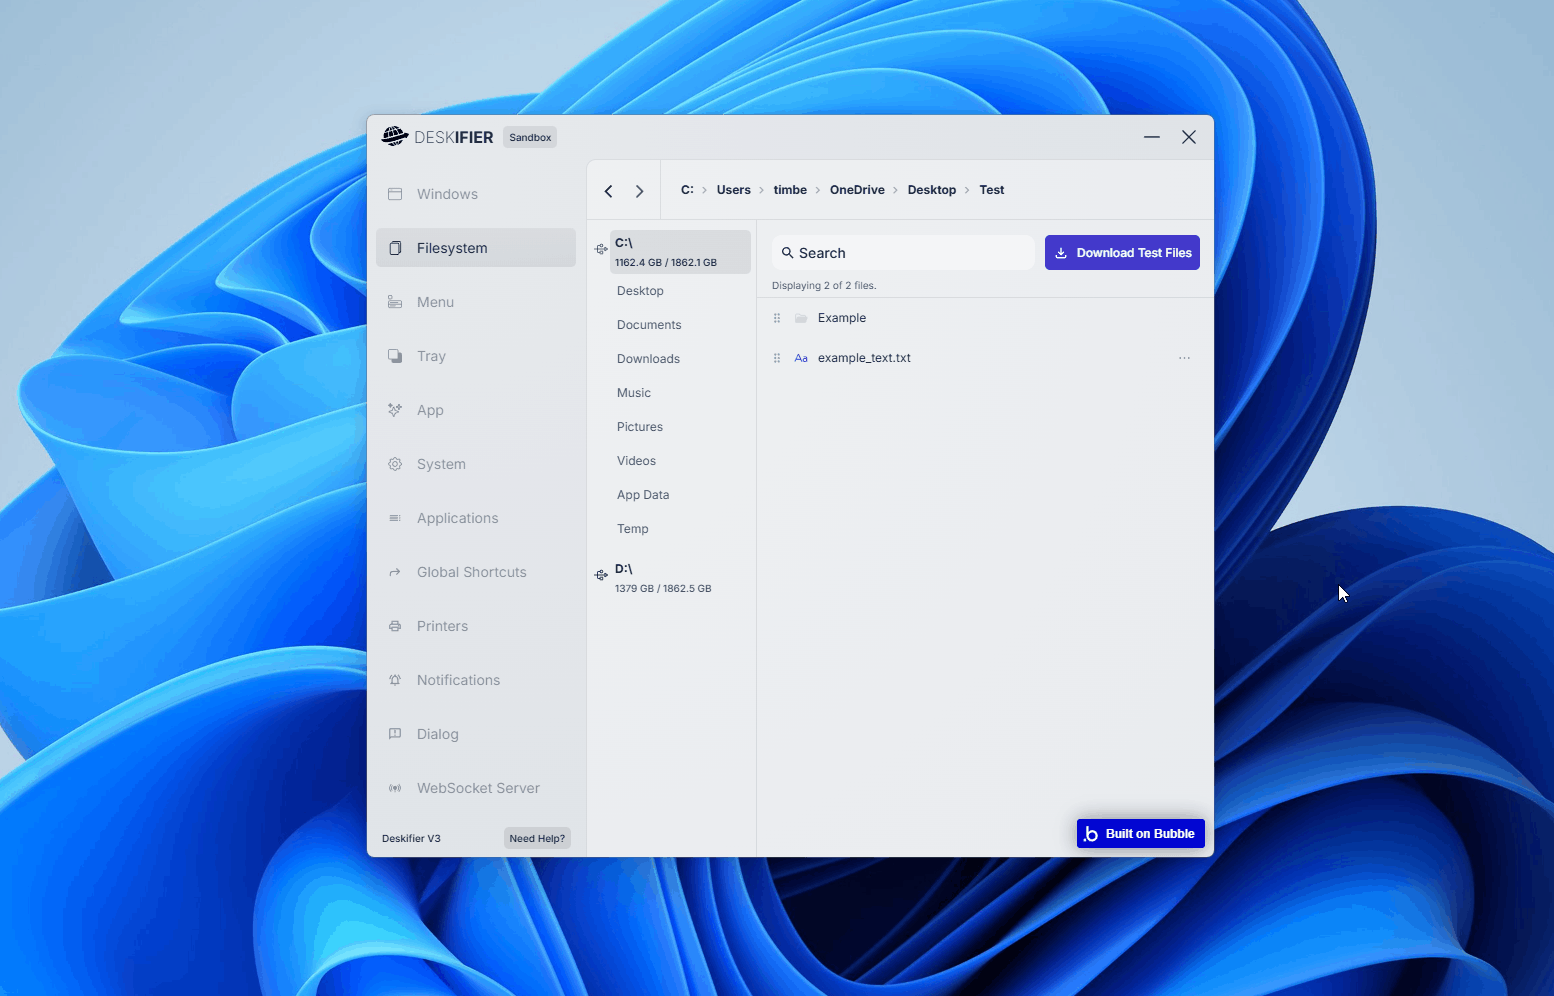Click the Need Help? button

537,838
